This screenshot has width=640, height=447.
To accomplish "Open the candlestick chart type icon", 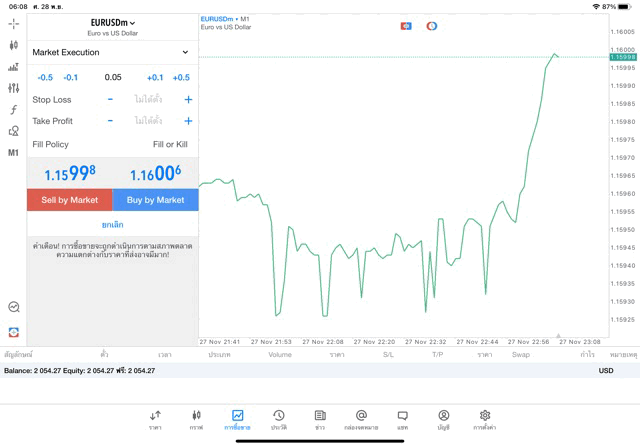I will (13, 45).
